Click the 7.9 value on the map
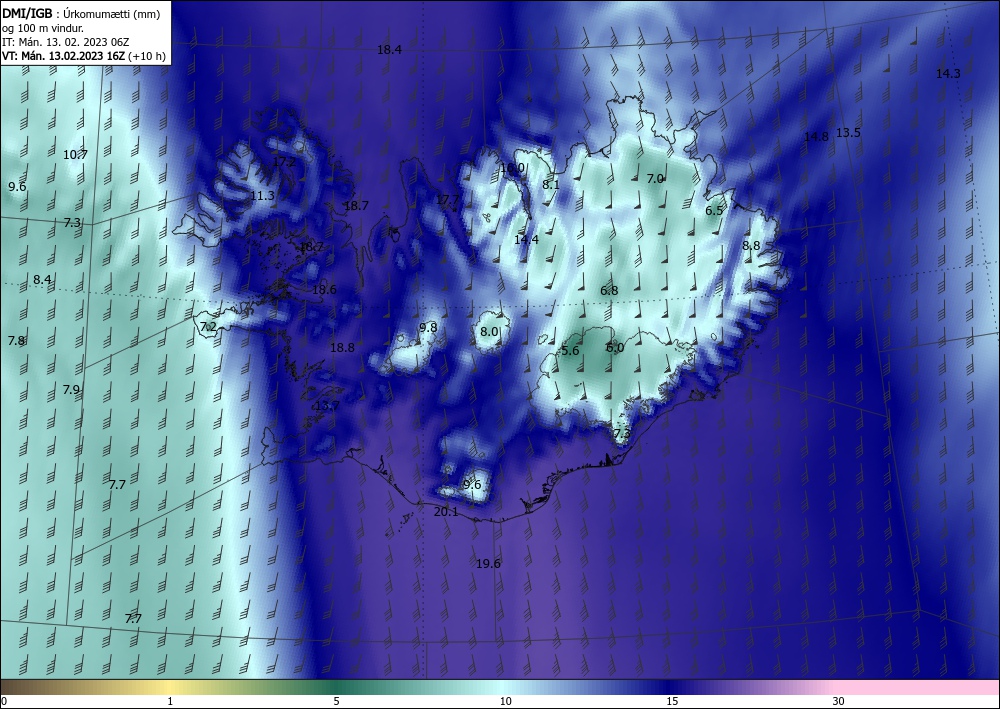The image size is (1000, 709). [x=71, y=390]
